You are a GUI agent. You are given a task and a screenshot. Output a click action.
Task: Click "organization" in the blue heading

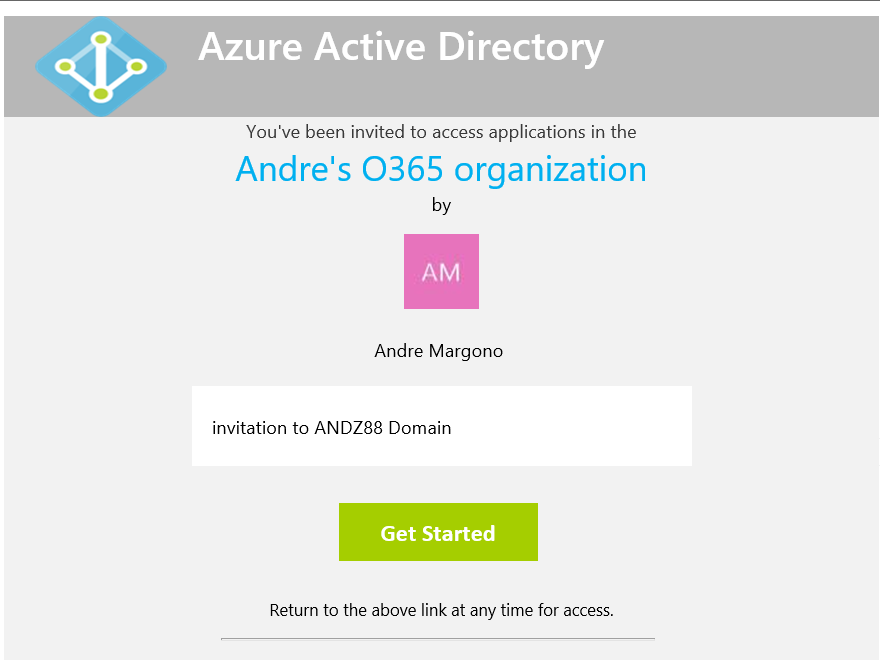pos(550,169)
